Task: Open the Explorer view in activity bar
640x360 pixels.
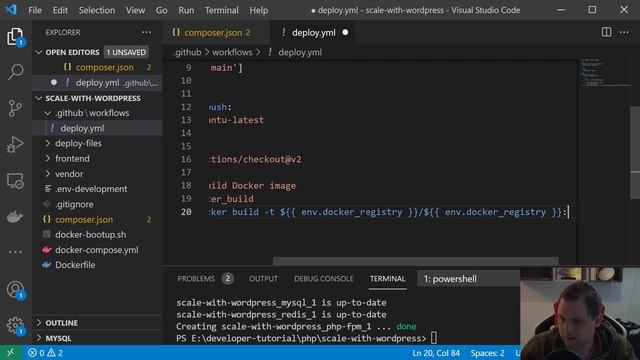Action: pos(16,37)
